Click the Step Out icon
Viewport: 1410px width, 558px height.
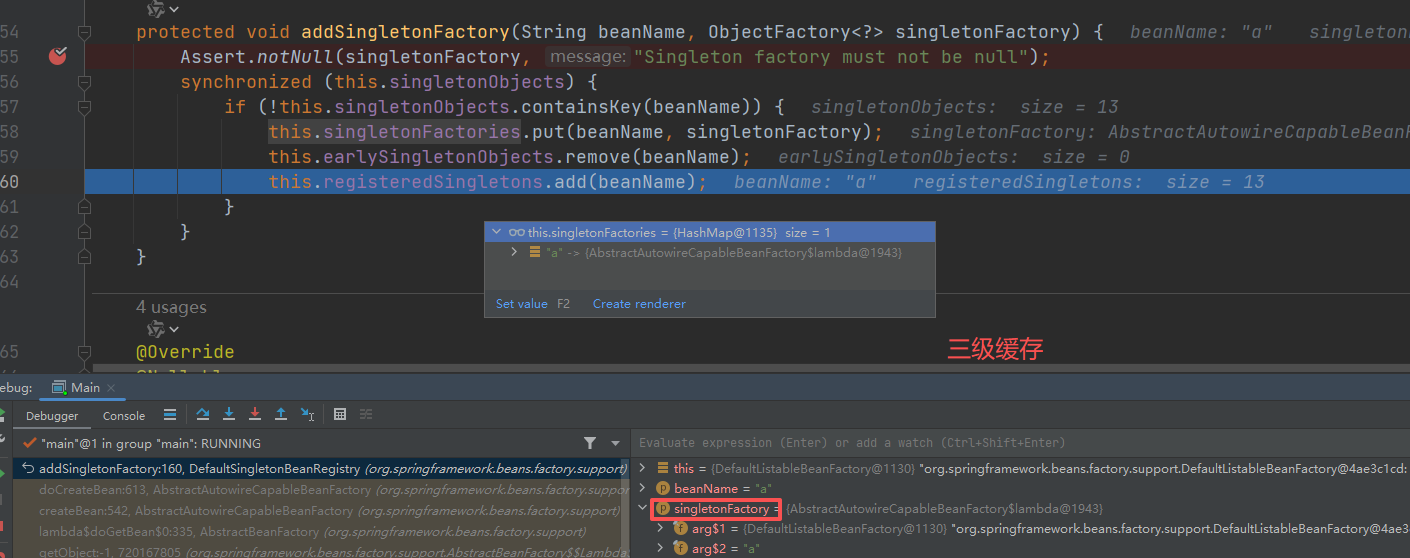click(x=281, y=415)
